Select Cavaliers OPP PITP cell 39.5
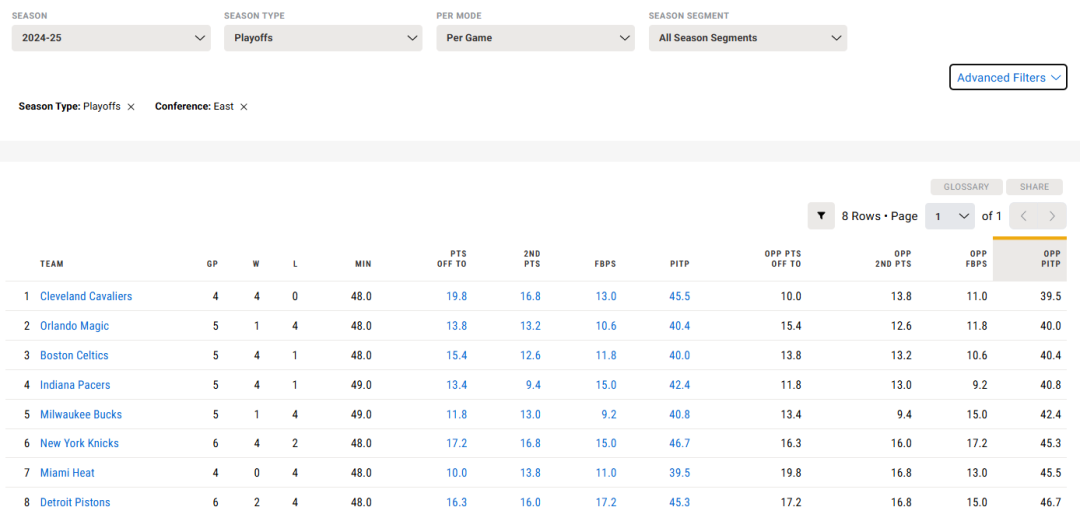Screen dimensions: 1080x521 point(1050,296)
